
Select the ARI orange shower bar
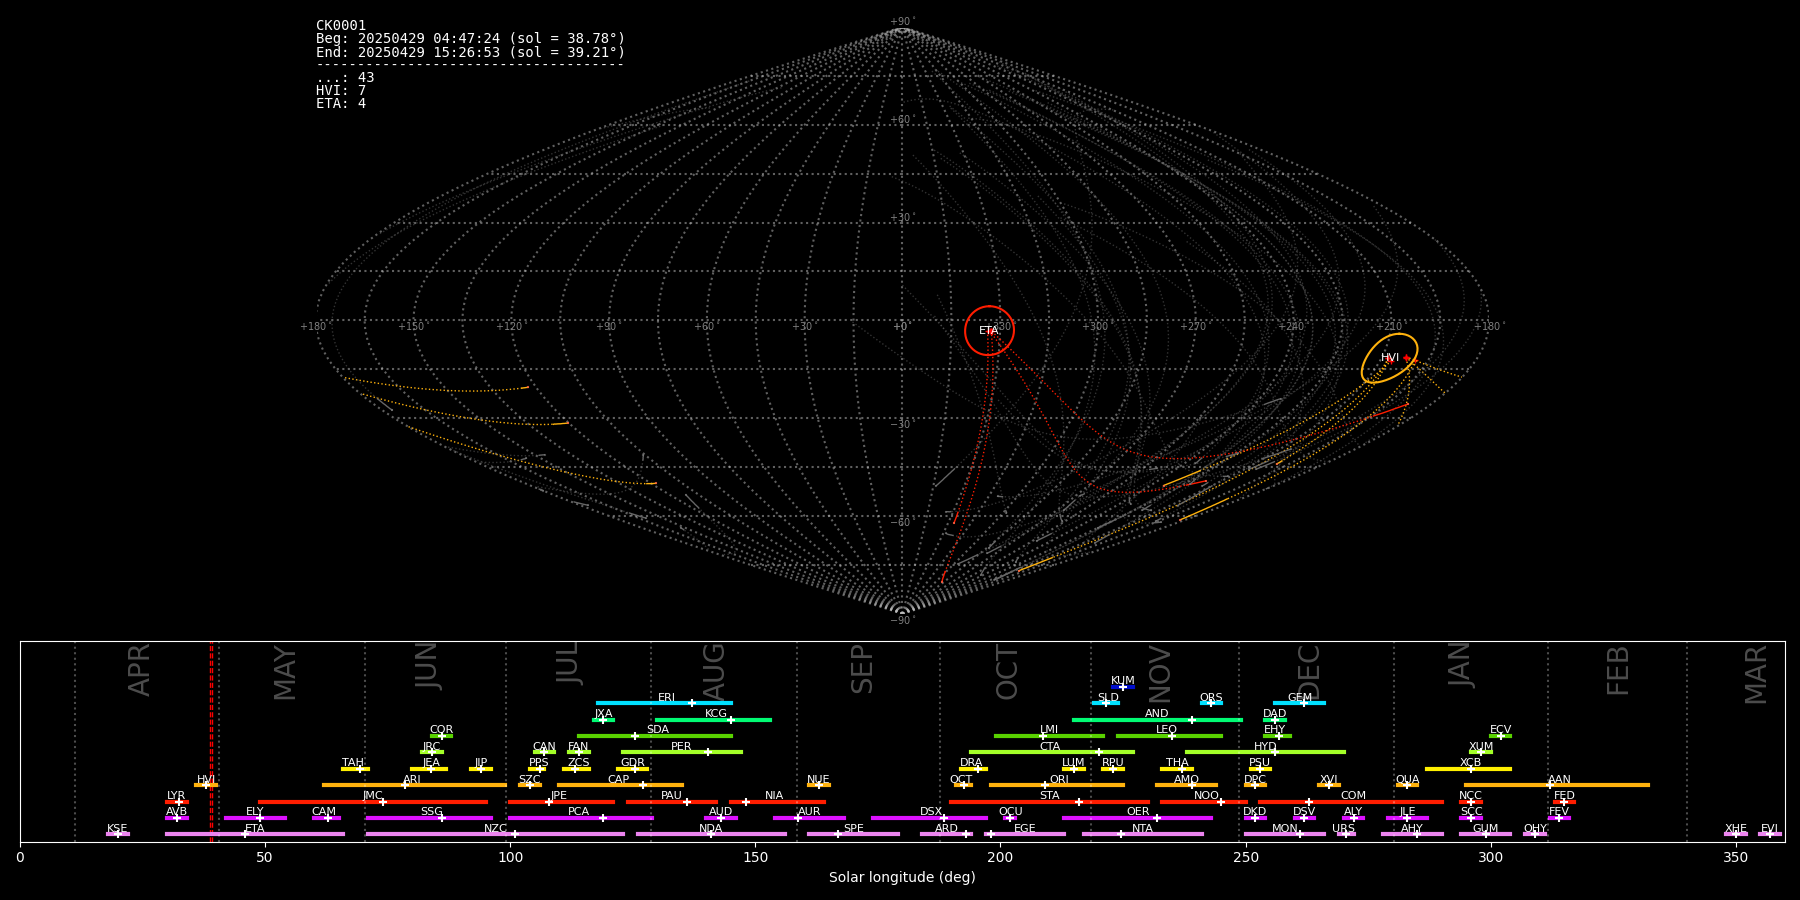(414, 785)
